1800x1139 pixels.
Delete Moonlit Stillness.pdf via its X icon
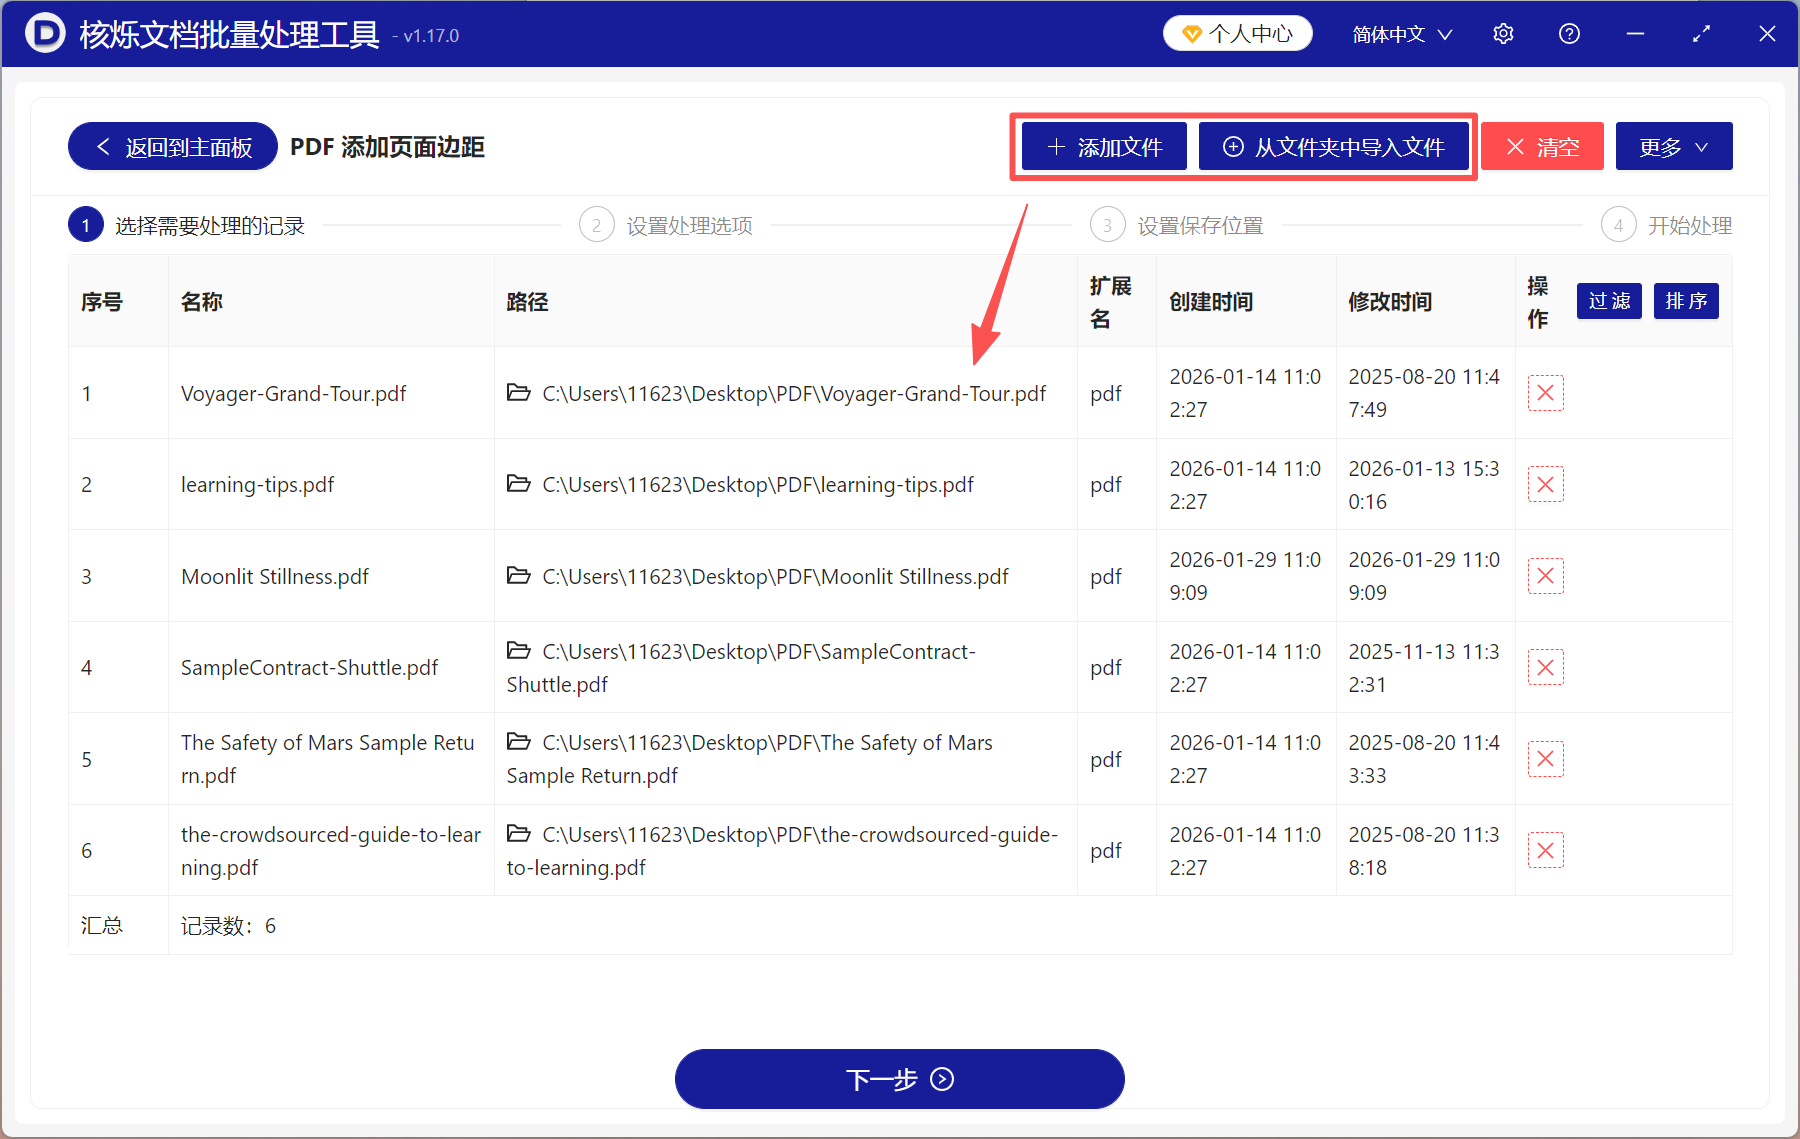coord(1545,575)
